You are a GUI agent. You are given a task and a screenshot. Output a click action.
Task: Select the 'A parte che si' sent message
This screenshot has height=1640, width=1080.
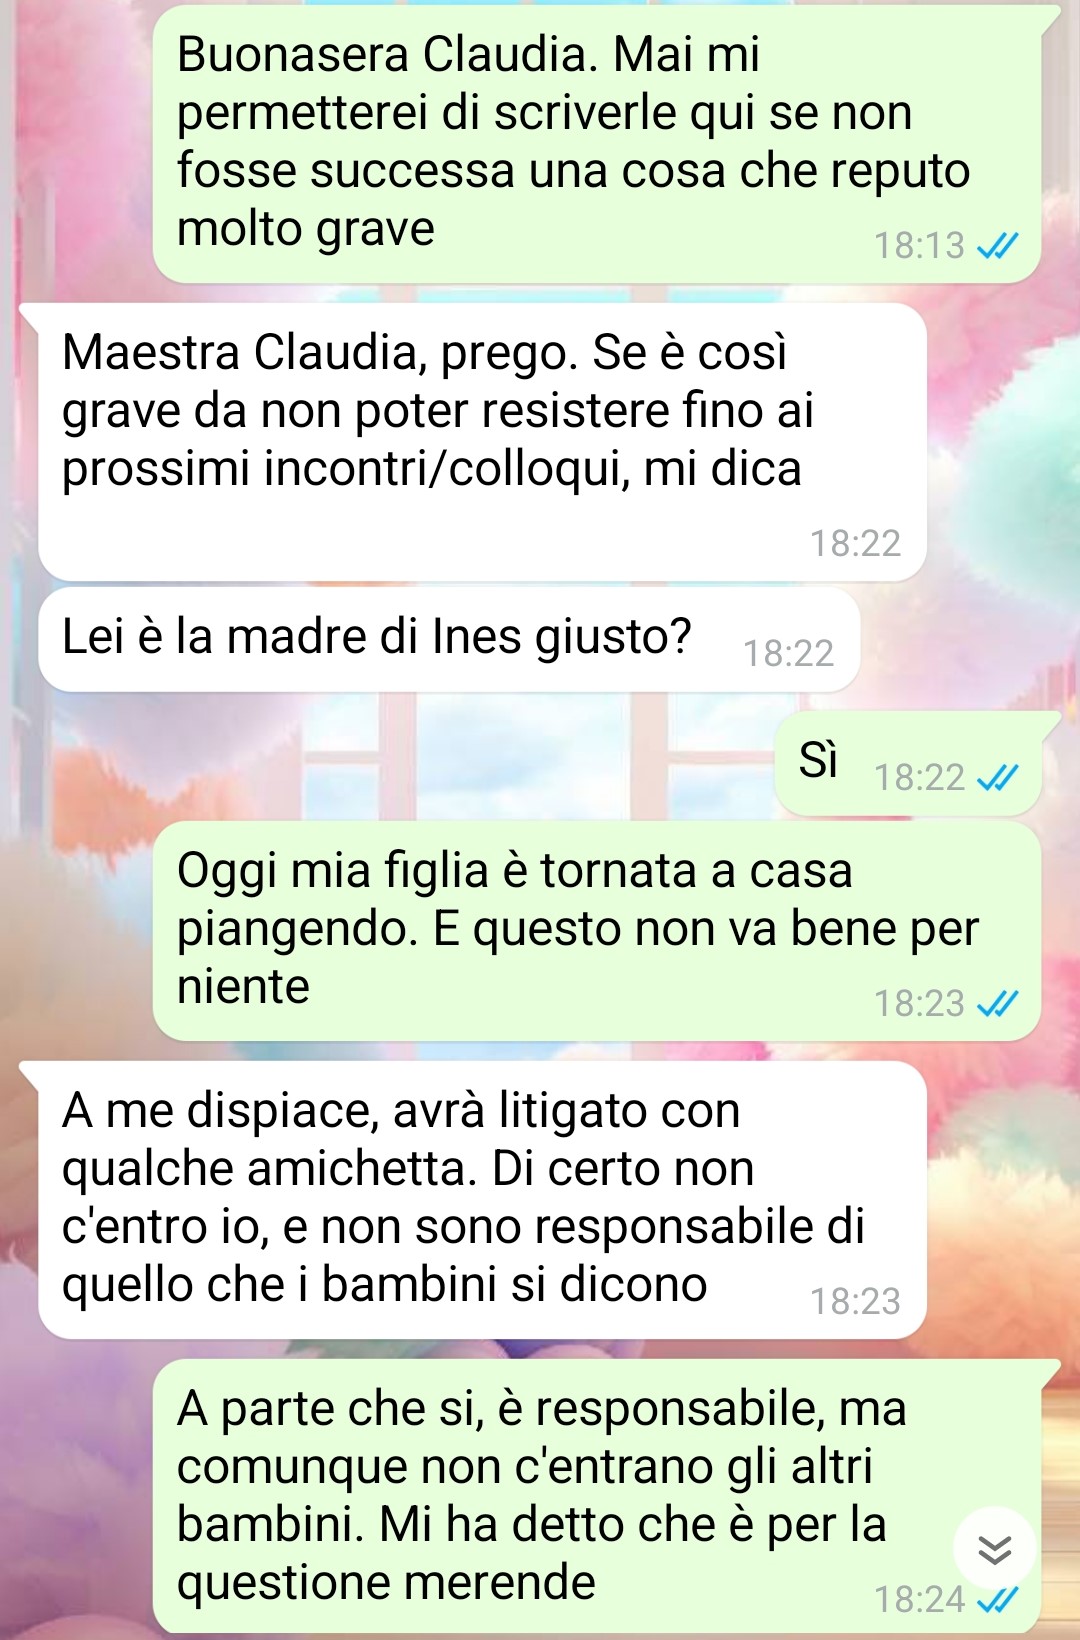(597, 1496)
